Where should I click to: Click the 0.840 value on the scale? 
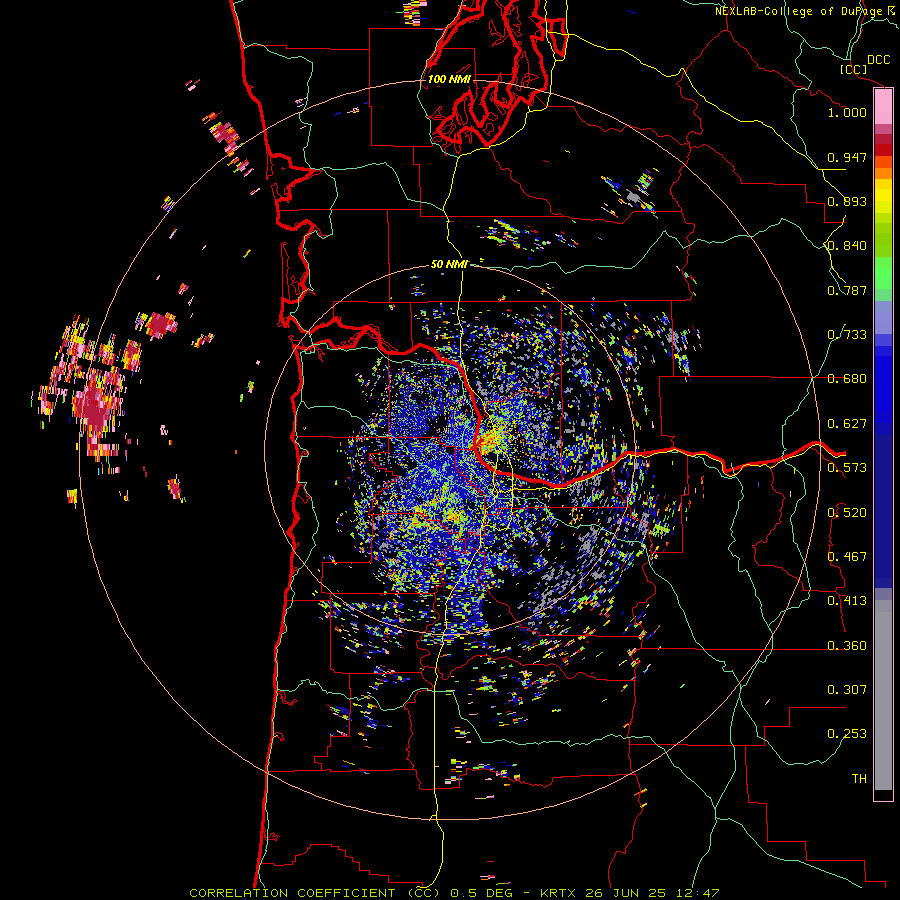click(x=847, y=246)
